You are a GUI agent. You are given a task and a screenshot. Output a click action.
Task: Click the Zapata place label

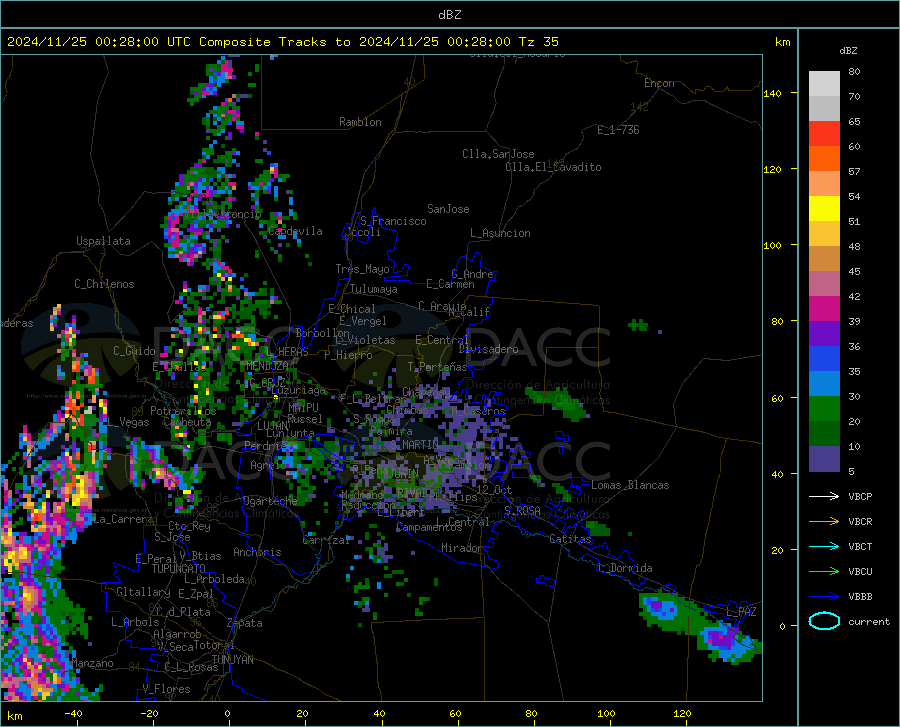(x=245, y=623)
